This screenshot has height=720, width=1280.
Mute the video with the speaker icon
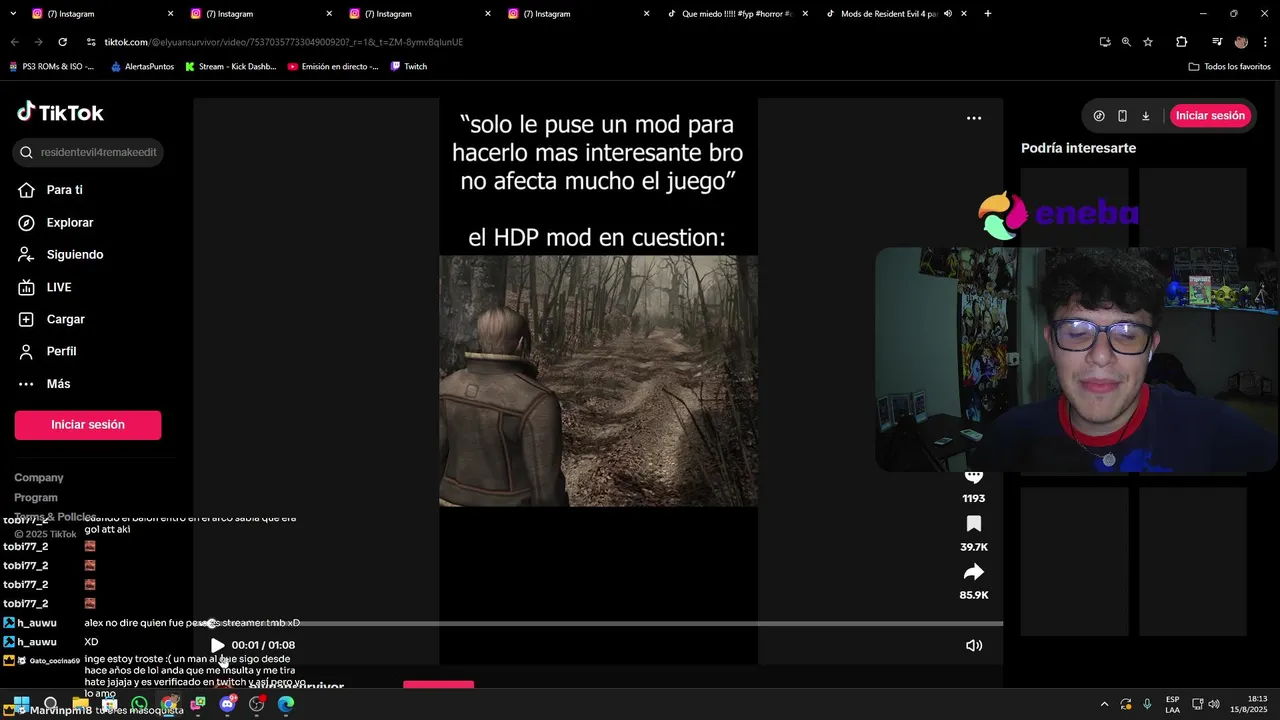(x=974, y=645)
